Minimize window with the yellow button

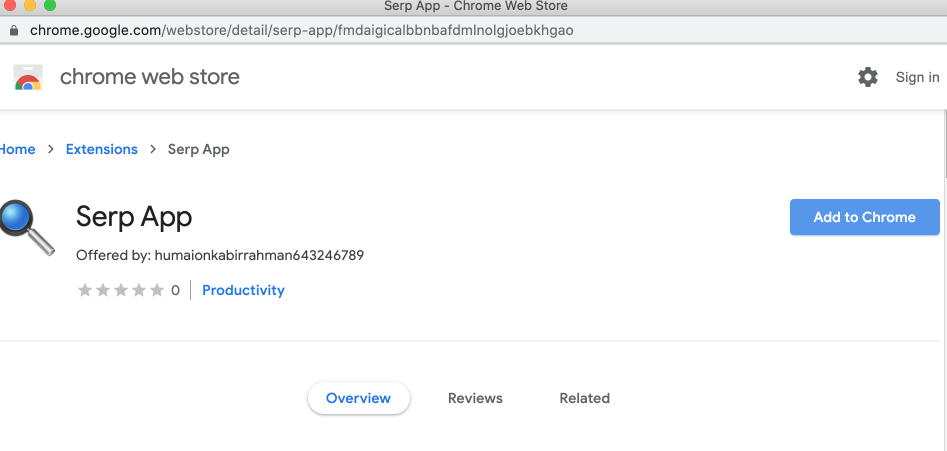click(x=28, y=6)
